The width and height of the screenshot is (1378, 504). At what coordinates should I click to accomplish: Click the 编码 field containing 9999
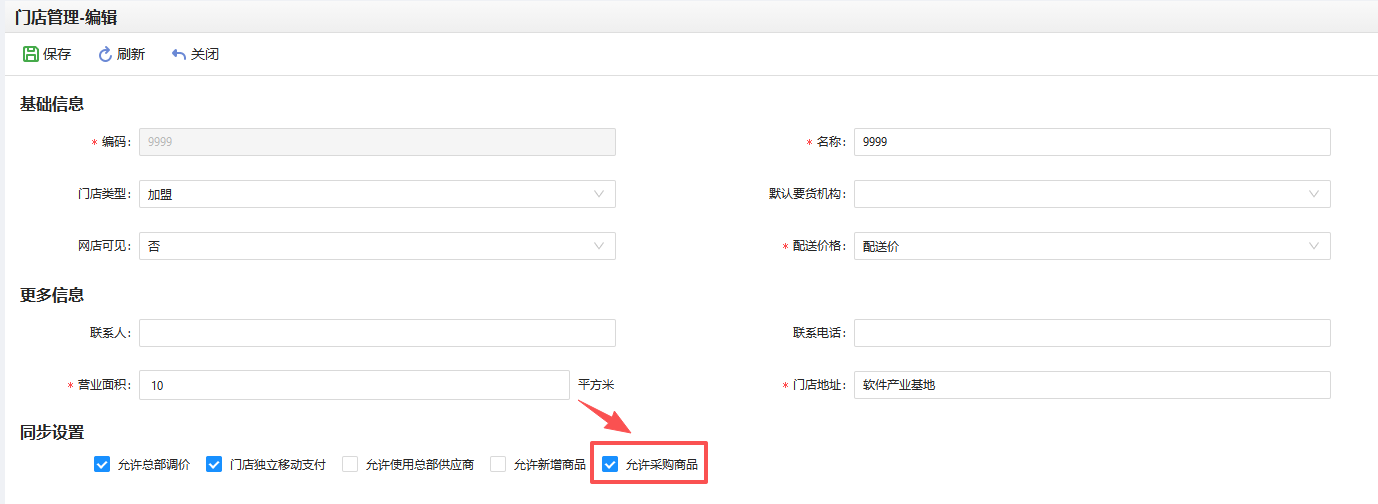point(377,142)
